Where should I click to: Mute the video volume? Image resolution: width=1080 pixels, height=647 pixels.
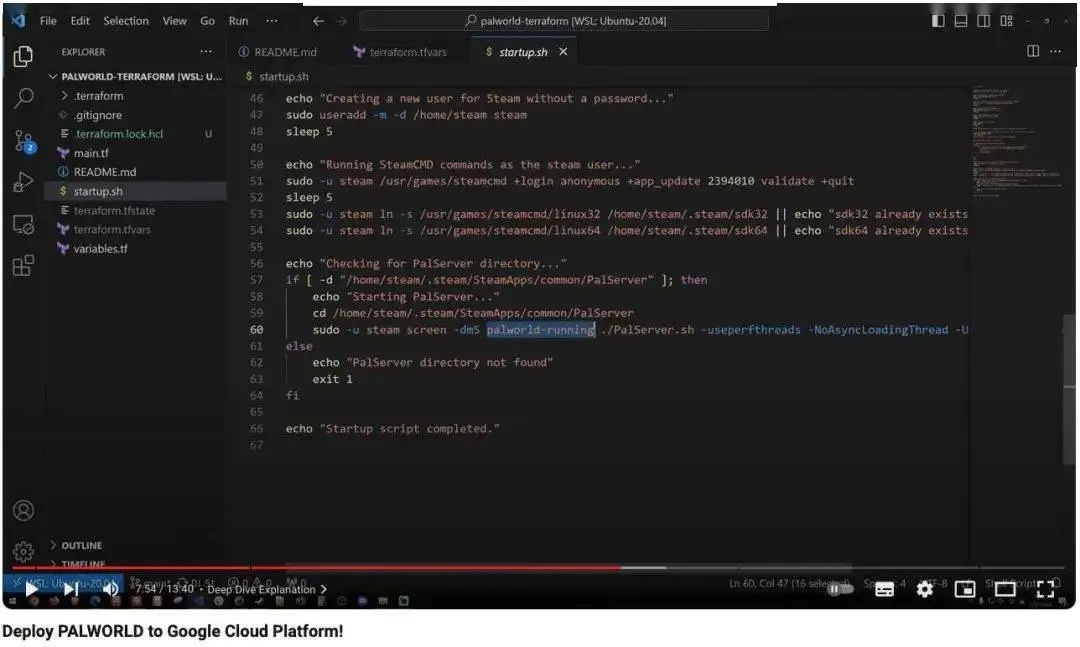click(x=110, y=589)
